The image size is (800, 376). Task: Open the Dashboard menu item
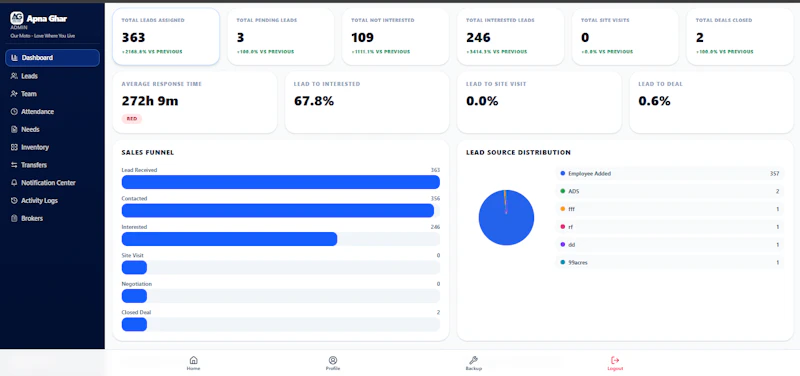click(52, 58)
